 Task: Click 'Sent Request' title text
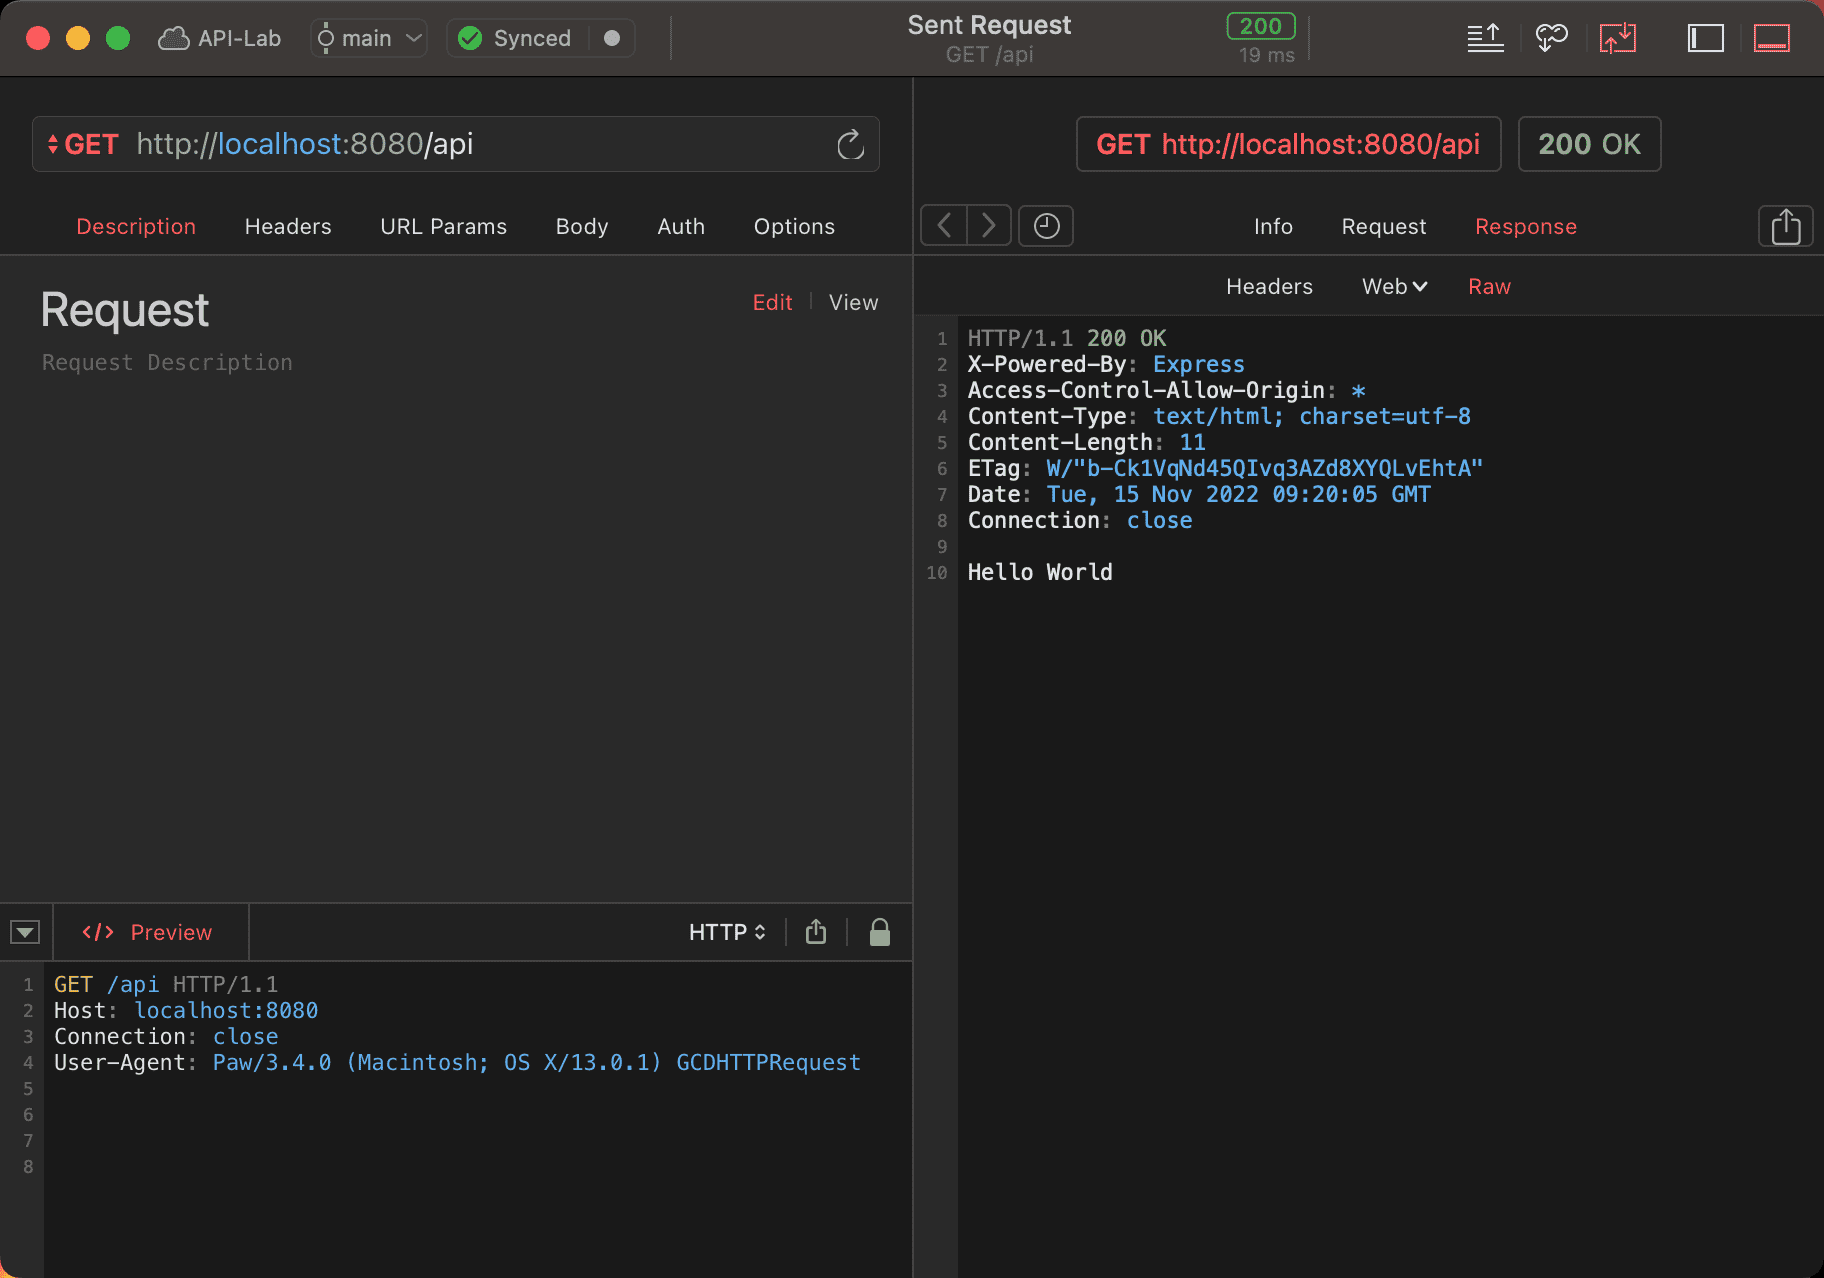[989, 25]
